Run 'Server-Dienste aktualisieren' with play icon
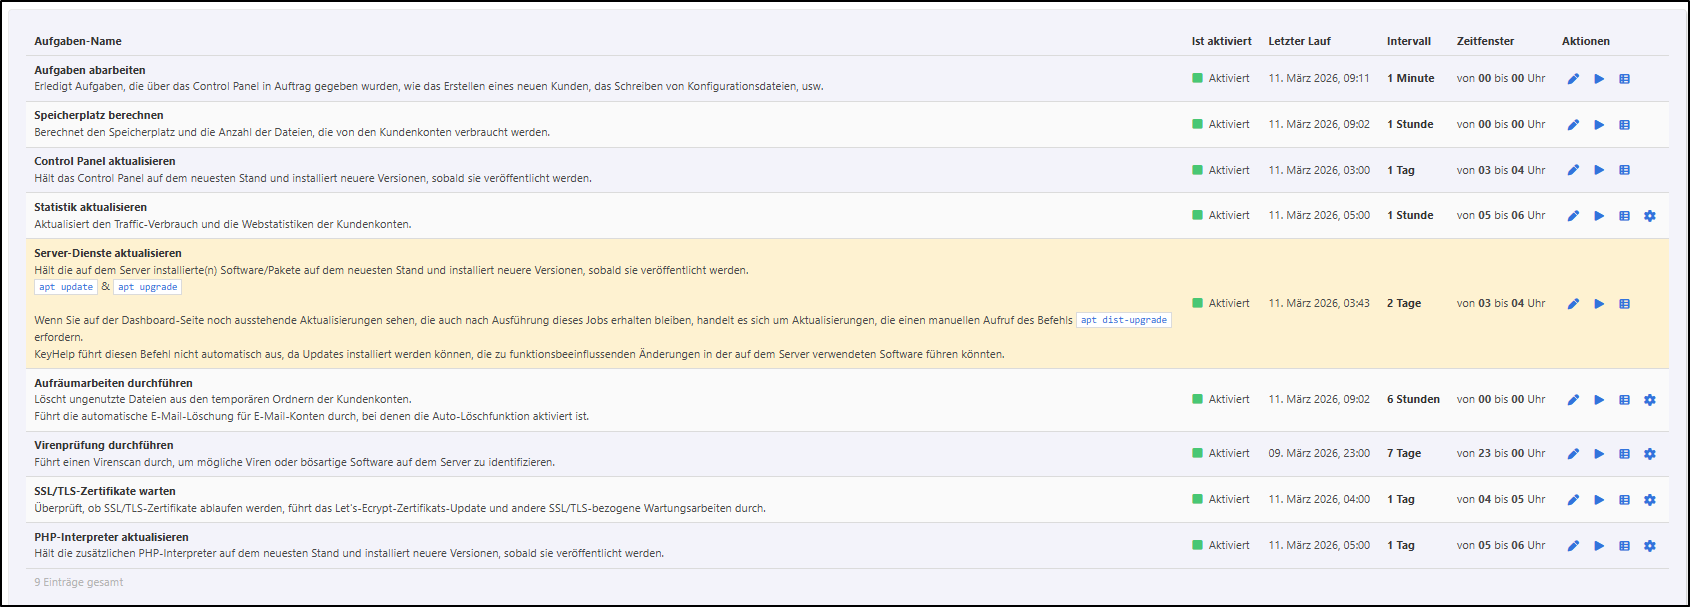 [x=1599, y=304]
